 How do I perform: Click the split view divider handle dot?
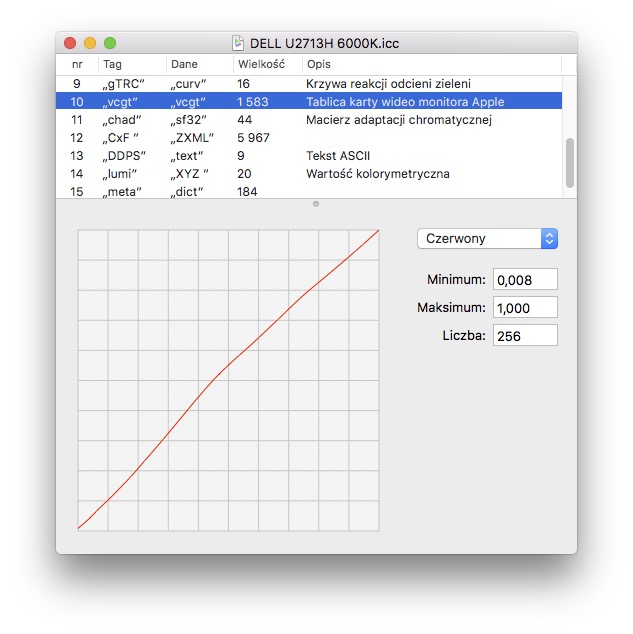(x=316, y=204)
